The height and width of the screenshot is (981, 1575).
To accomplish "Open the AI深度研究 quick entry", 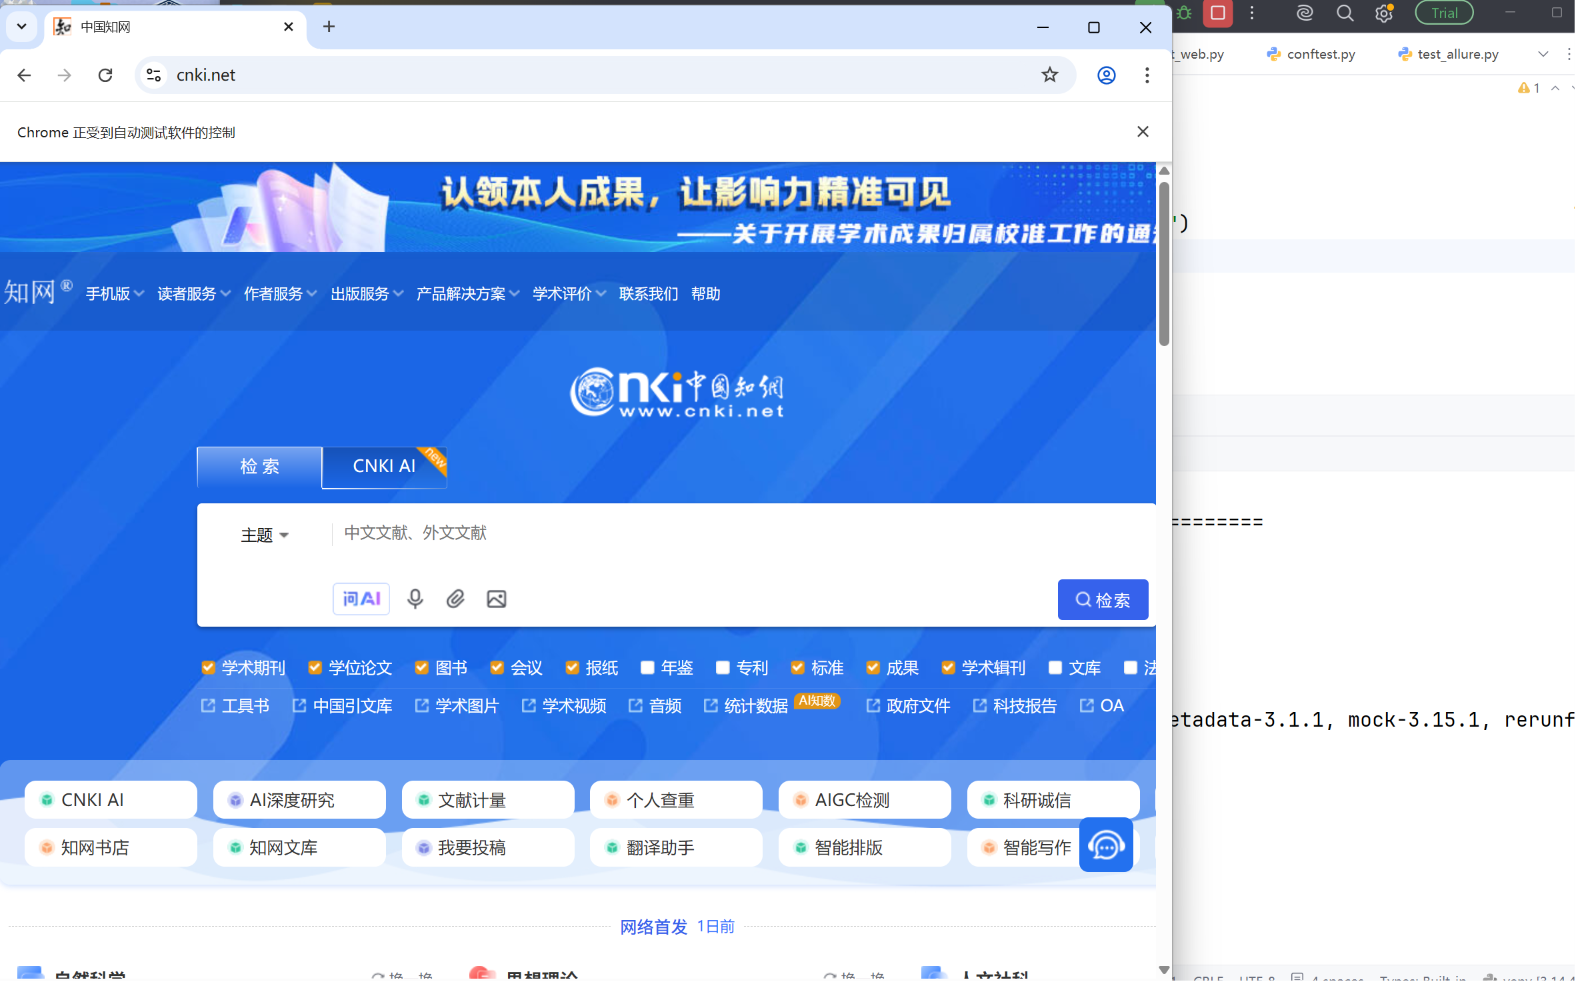I will (x=299, y=800).
